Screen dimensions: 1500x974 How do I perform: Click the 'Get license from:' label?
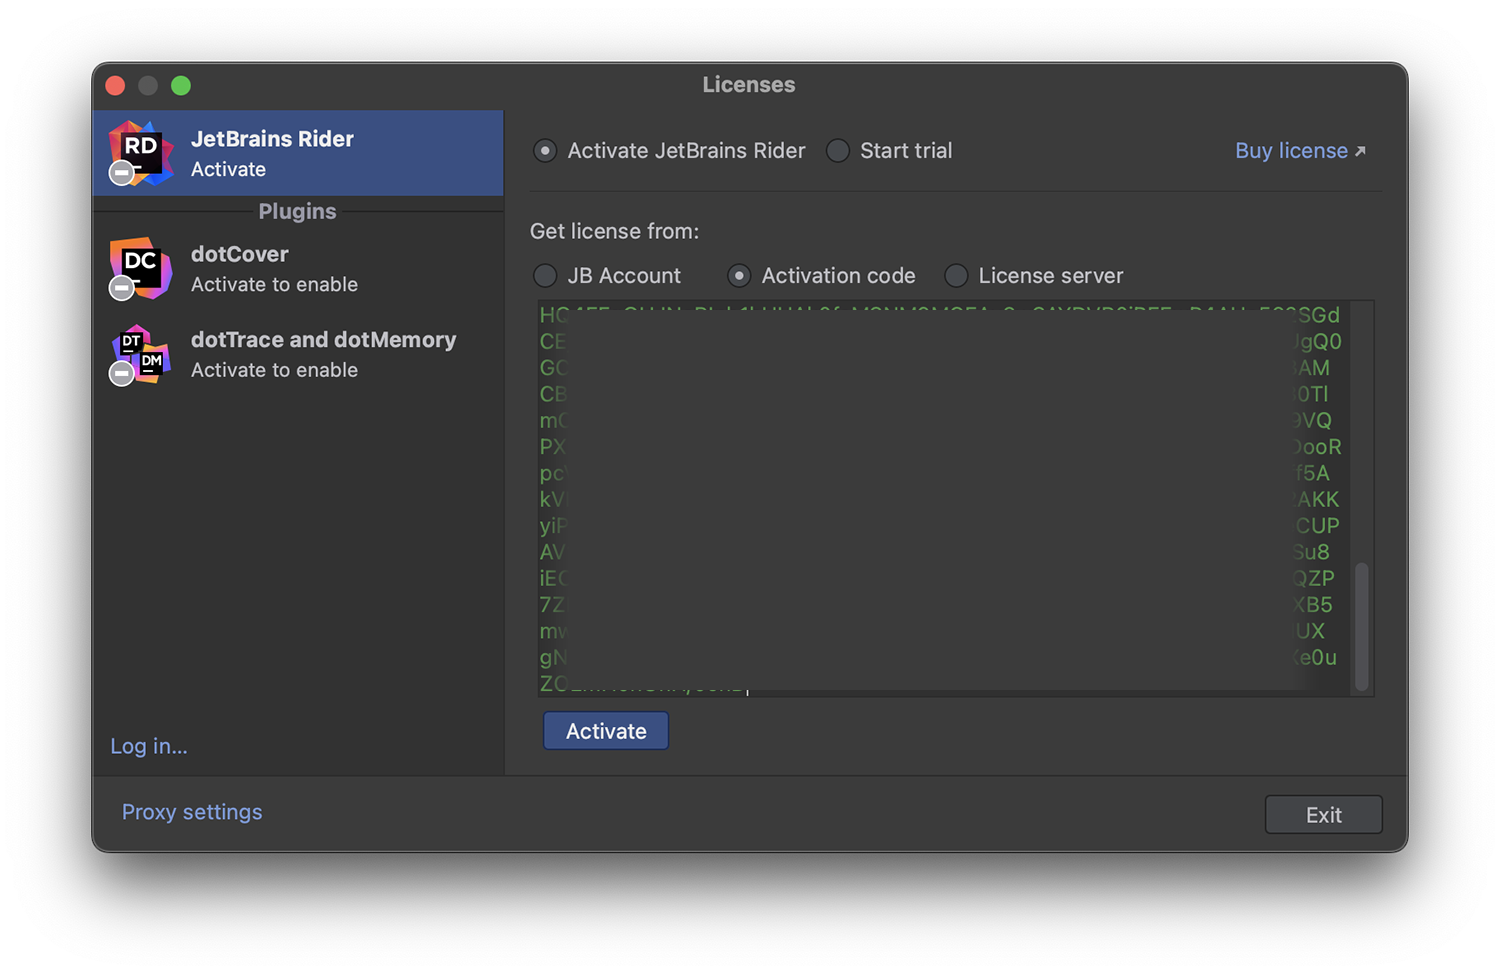point(614,231)
